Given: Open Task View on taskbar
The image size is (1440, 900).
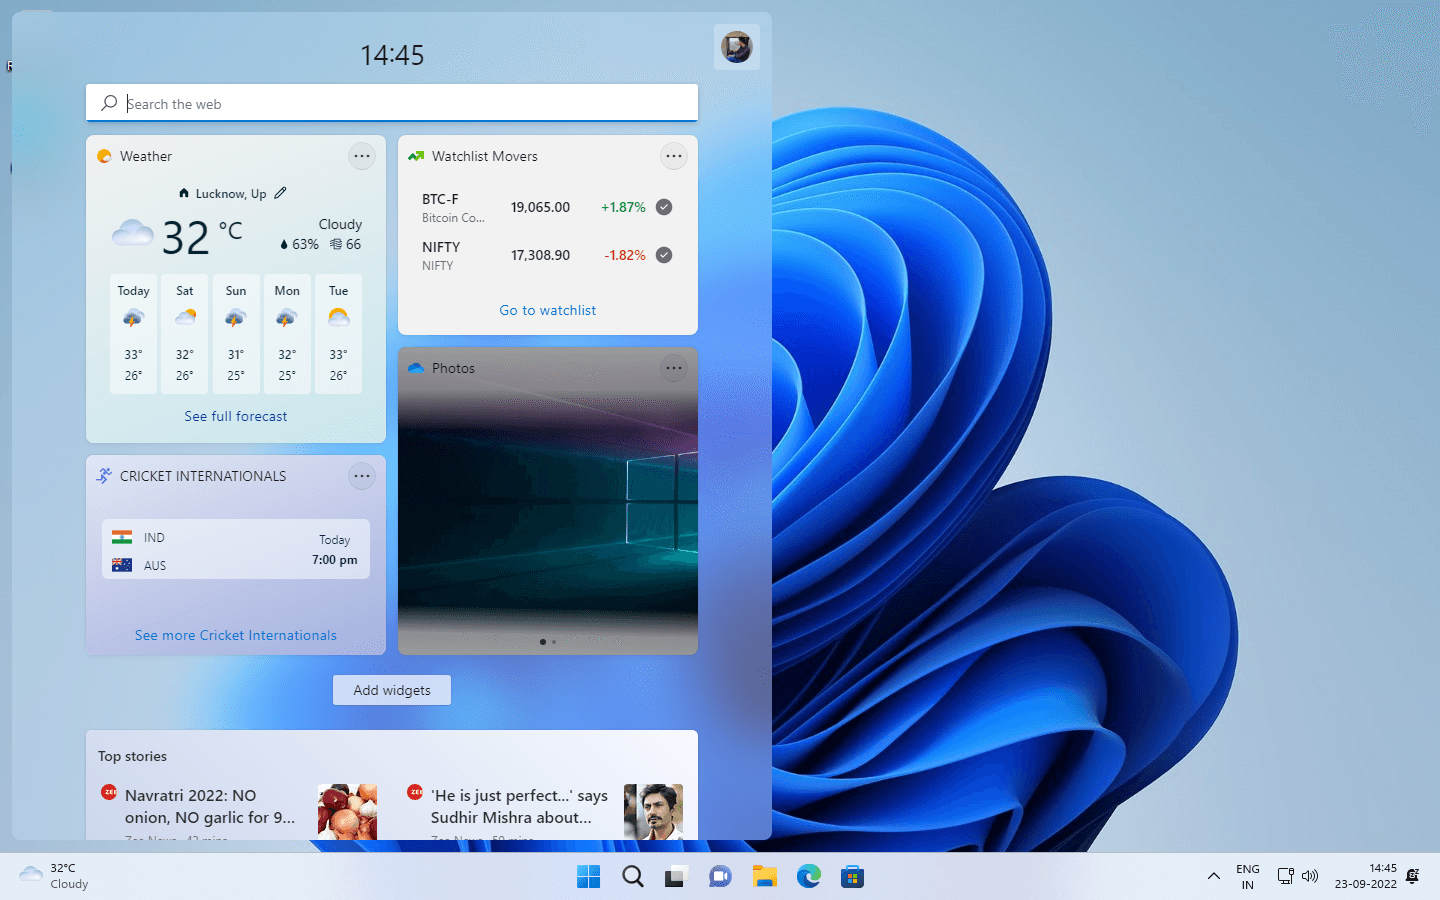Looking at the screenshot, I should [676, 877].
